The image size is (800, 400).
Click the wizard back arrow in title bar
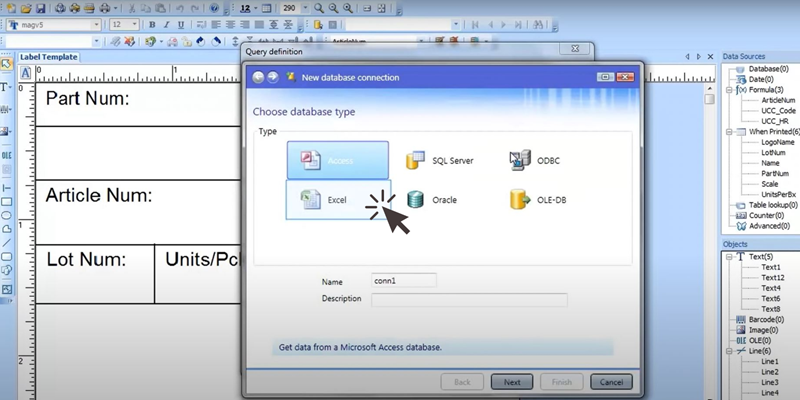[259, 77]
